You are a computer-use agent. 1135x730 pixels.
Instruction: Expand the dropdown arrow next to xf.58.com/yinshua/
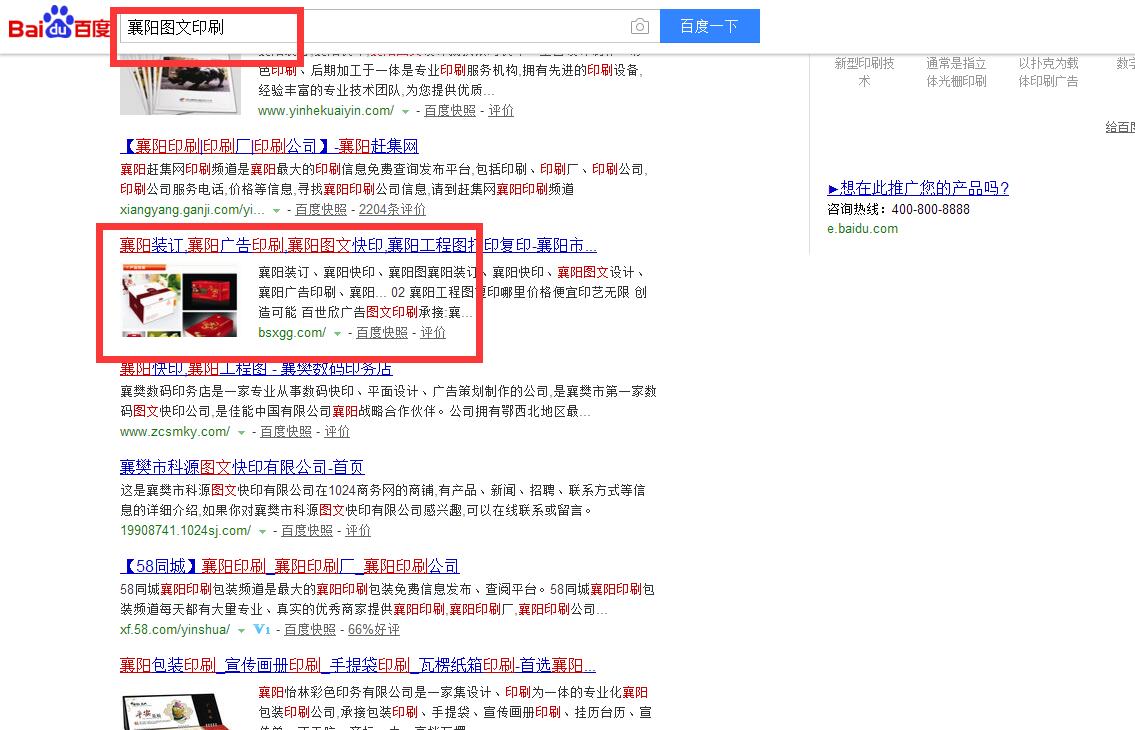241,631
